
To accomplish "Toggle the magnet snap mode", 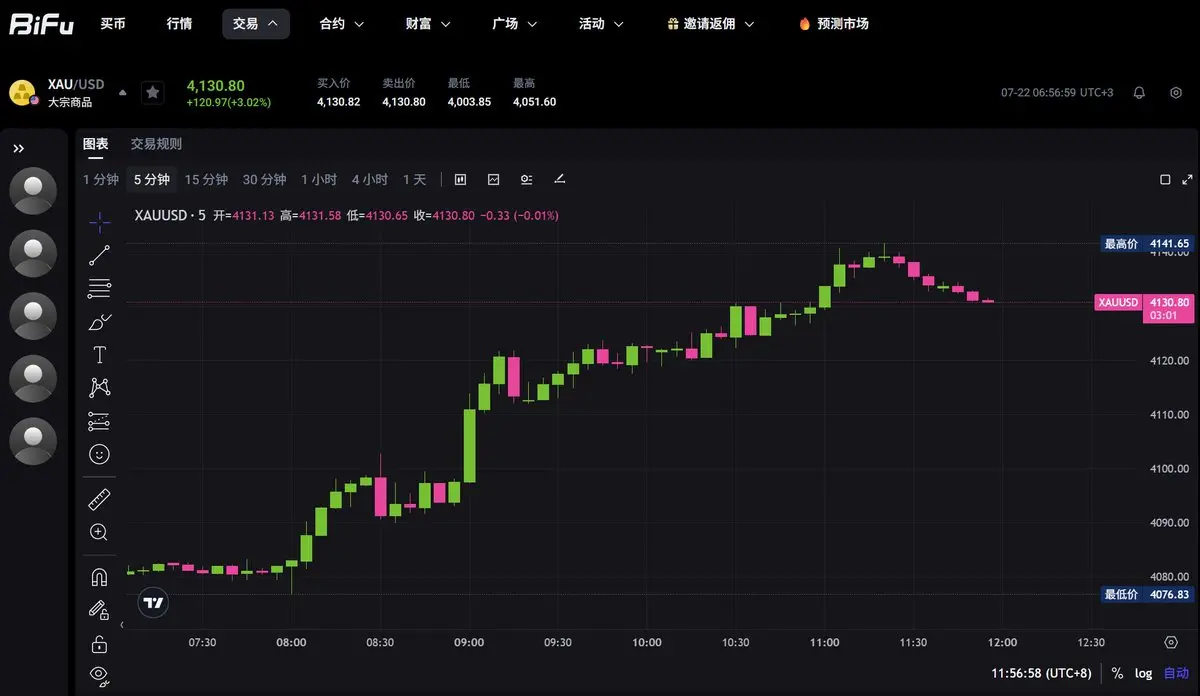I will tap(99, 577).
